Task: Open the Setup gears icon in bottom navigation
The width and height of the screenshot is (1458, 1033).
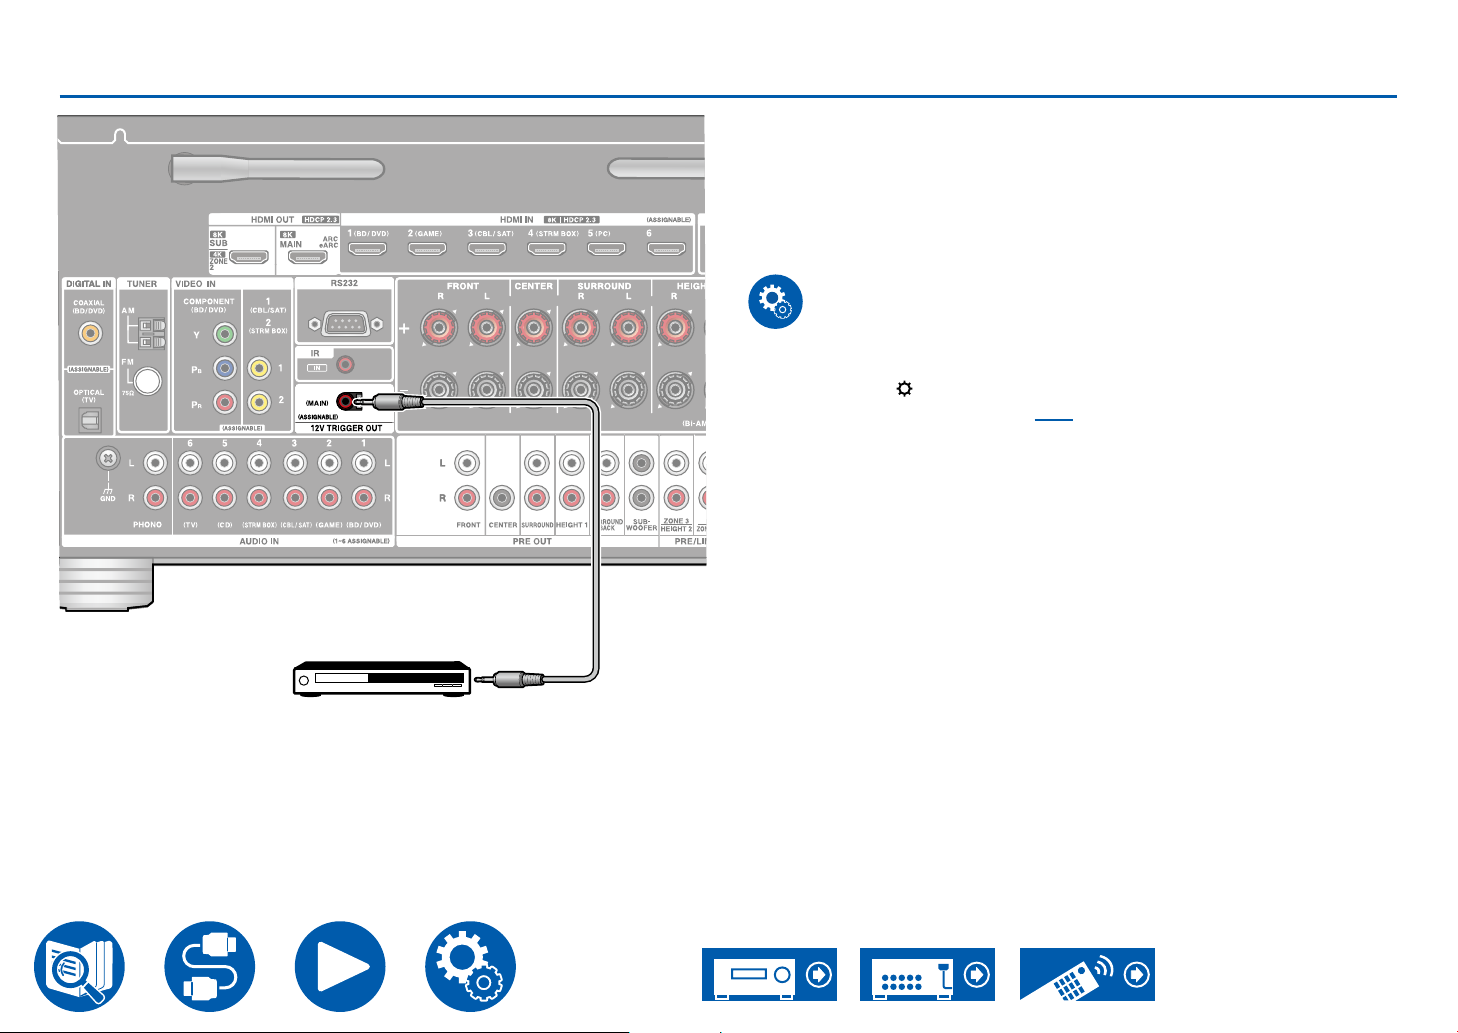Action: [470, 966]
